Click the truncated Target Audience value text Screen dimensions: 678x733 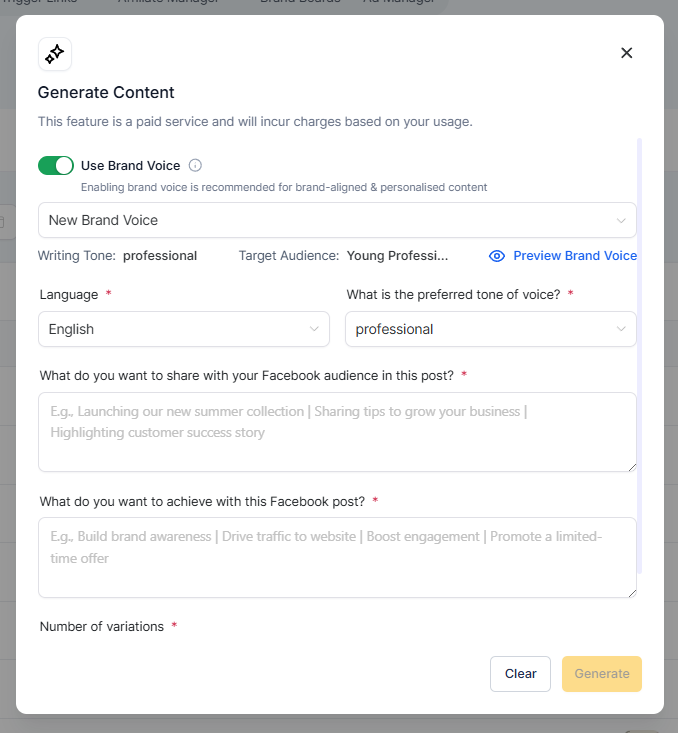(397, 256)
